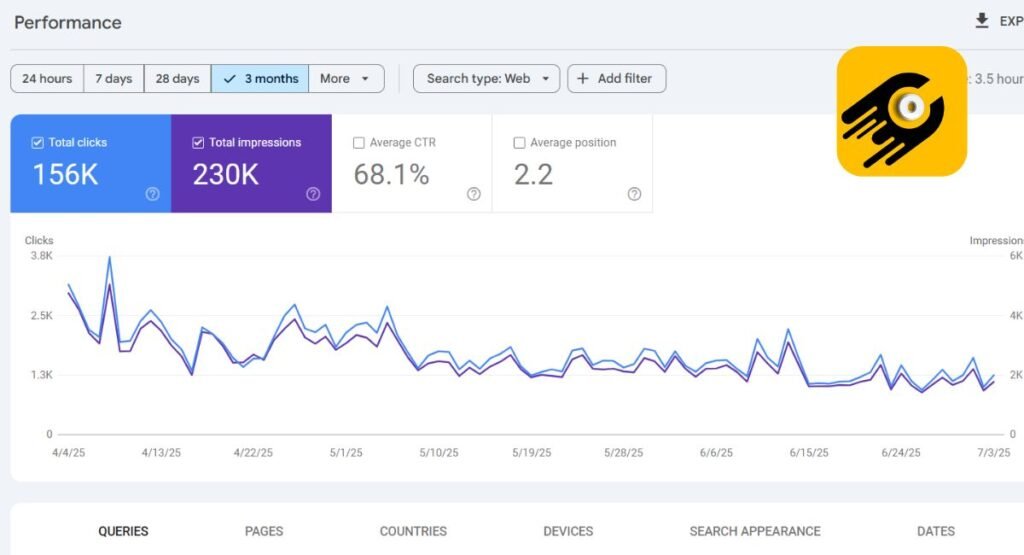
Task: Select the 24 hours date range
Action: pos(47,79)
